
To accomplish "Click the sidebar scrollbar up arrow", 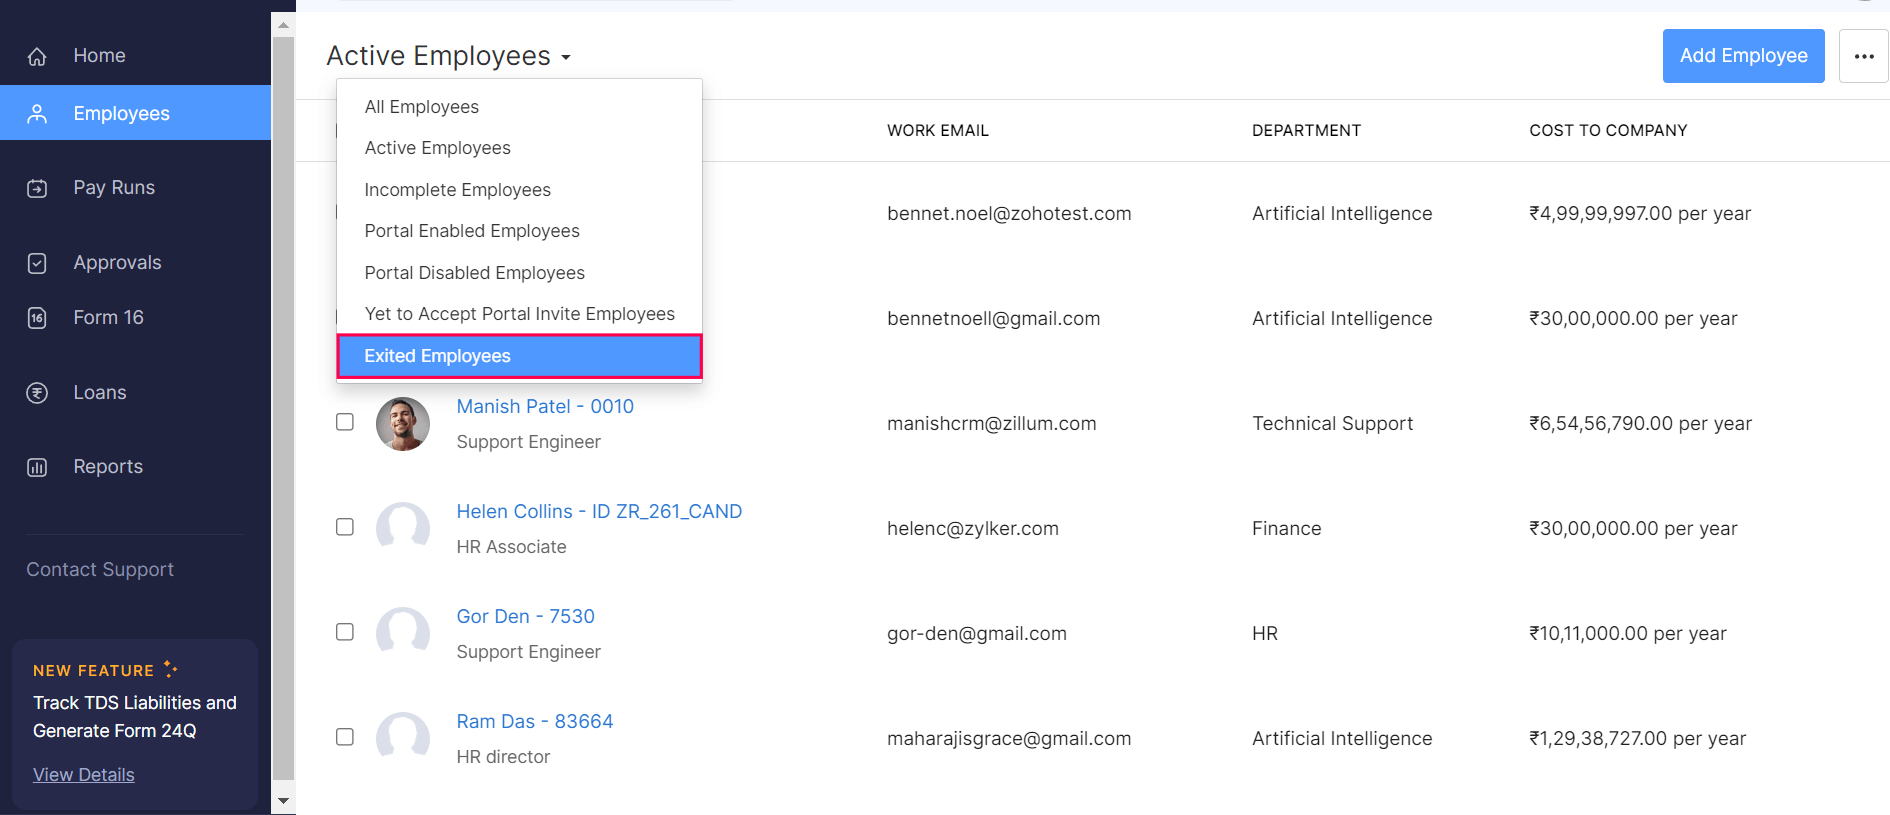I will (283, 25).
